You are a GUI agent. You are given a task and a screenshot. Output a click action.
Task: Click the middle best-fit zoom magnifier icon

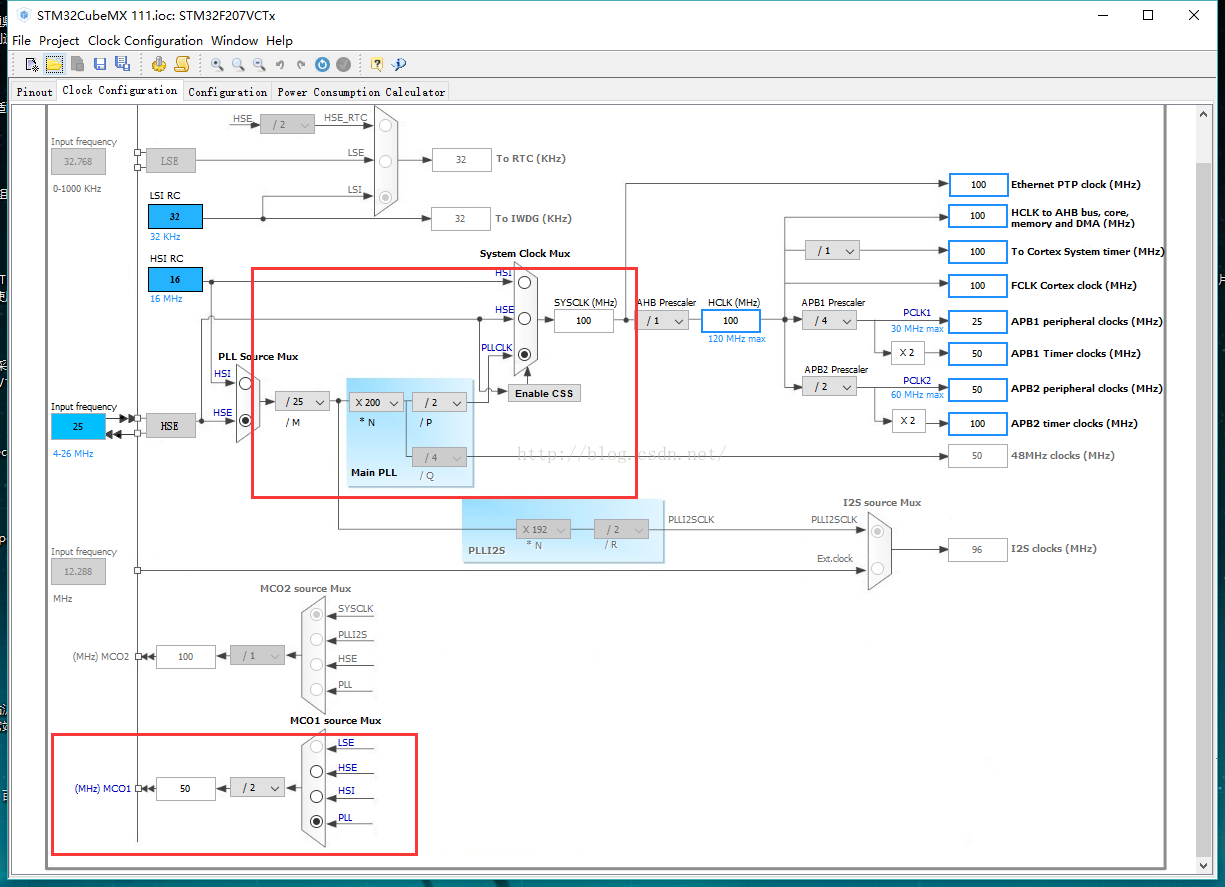238,64
